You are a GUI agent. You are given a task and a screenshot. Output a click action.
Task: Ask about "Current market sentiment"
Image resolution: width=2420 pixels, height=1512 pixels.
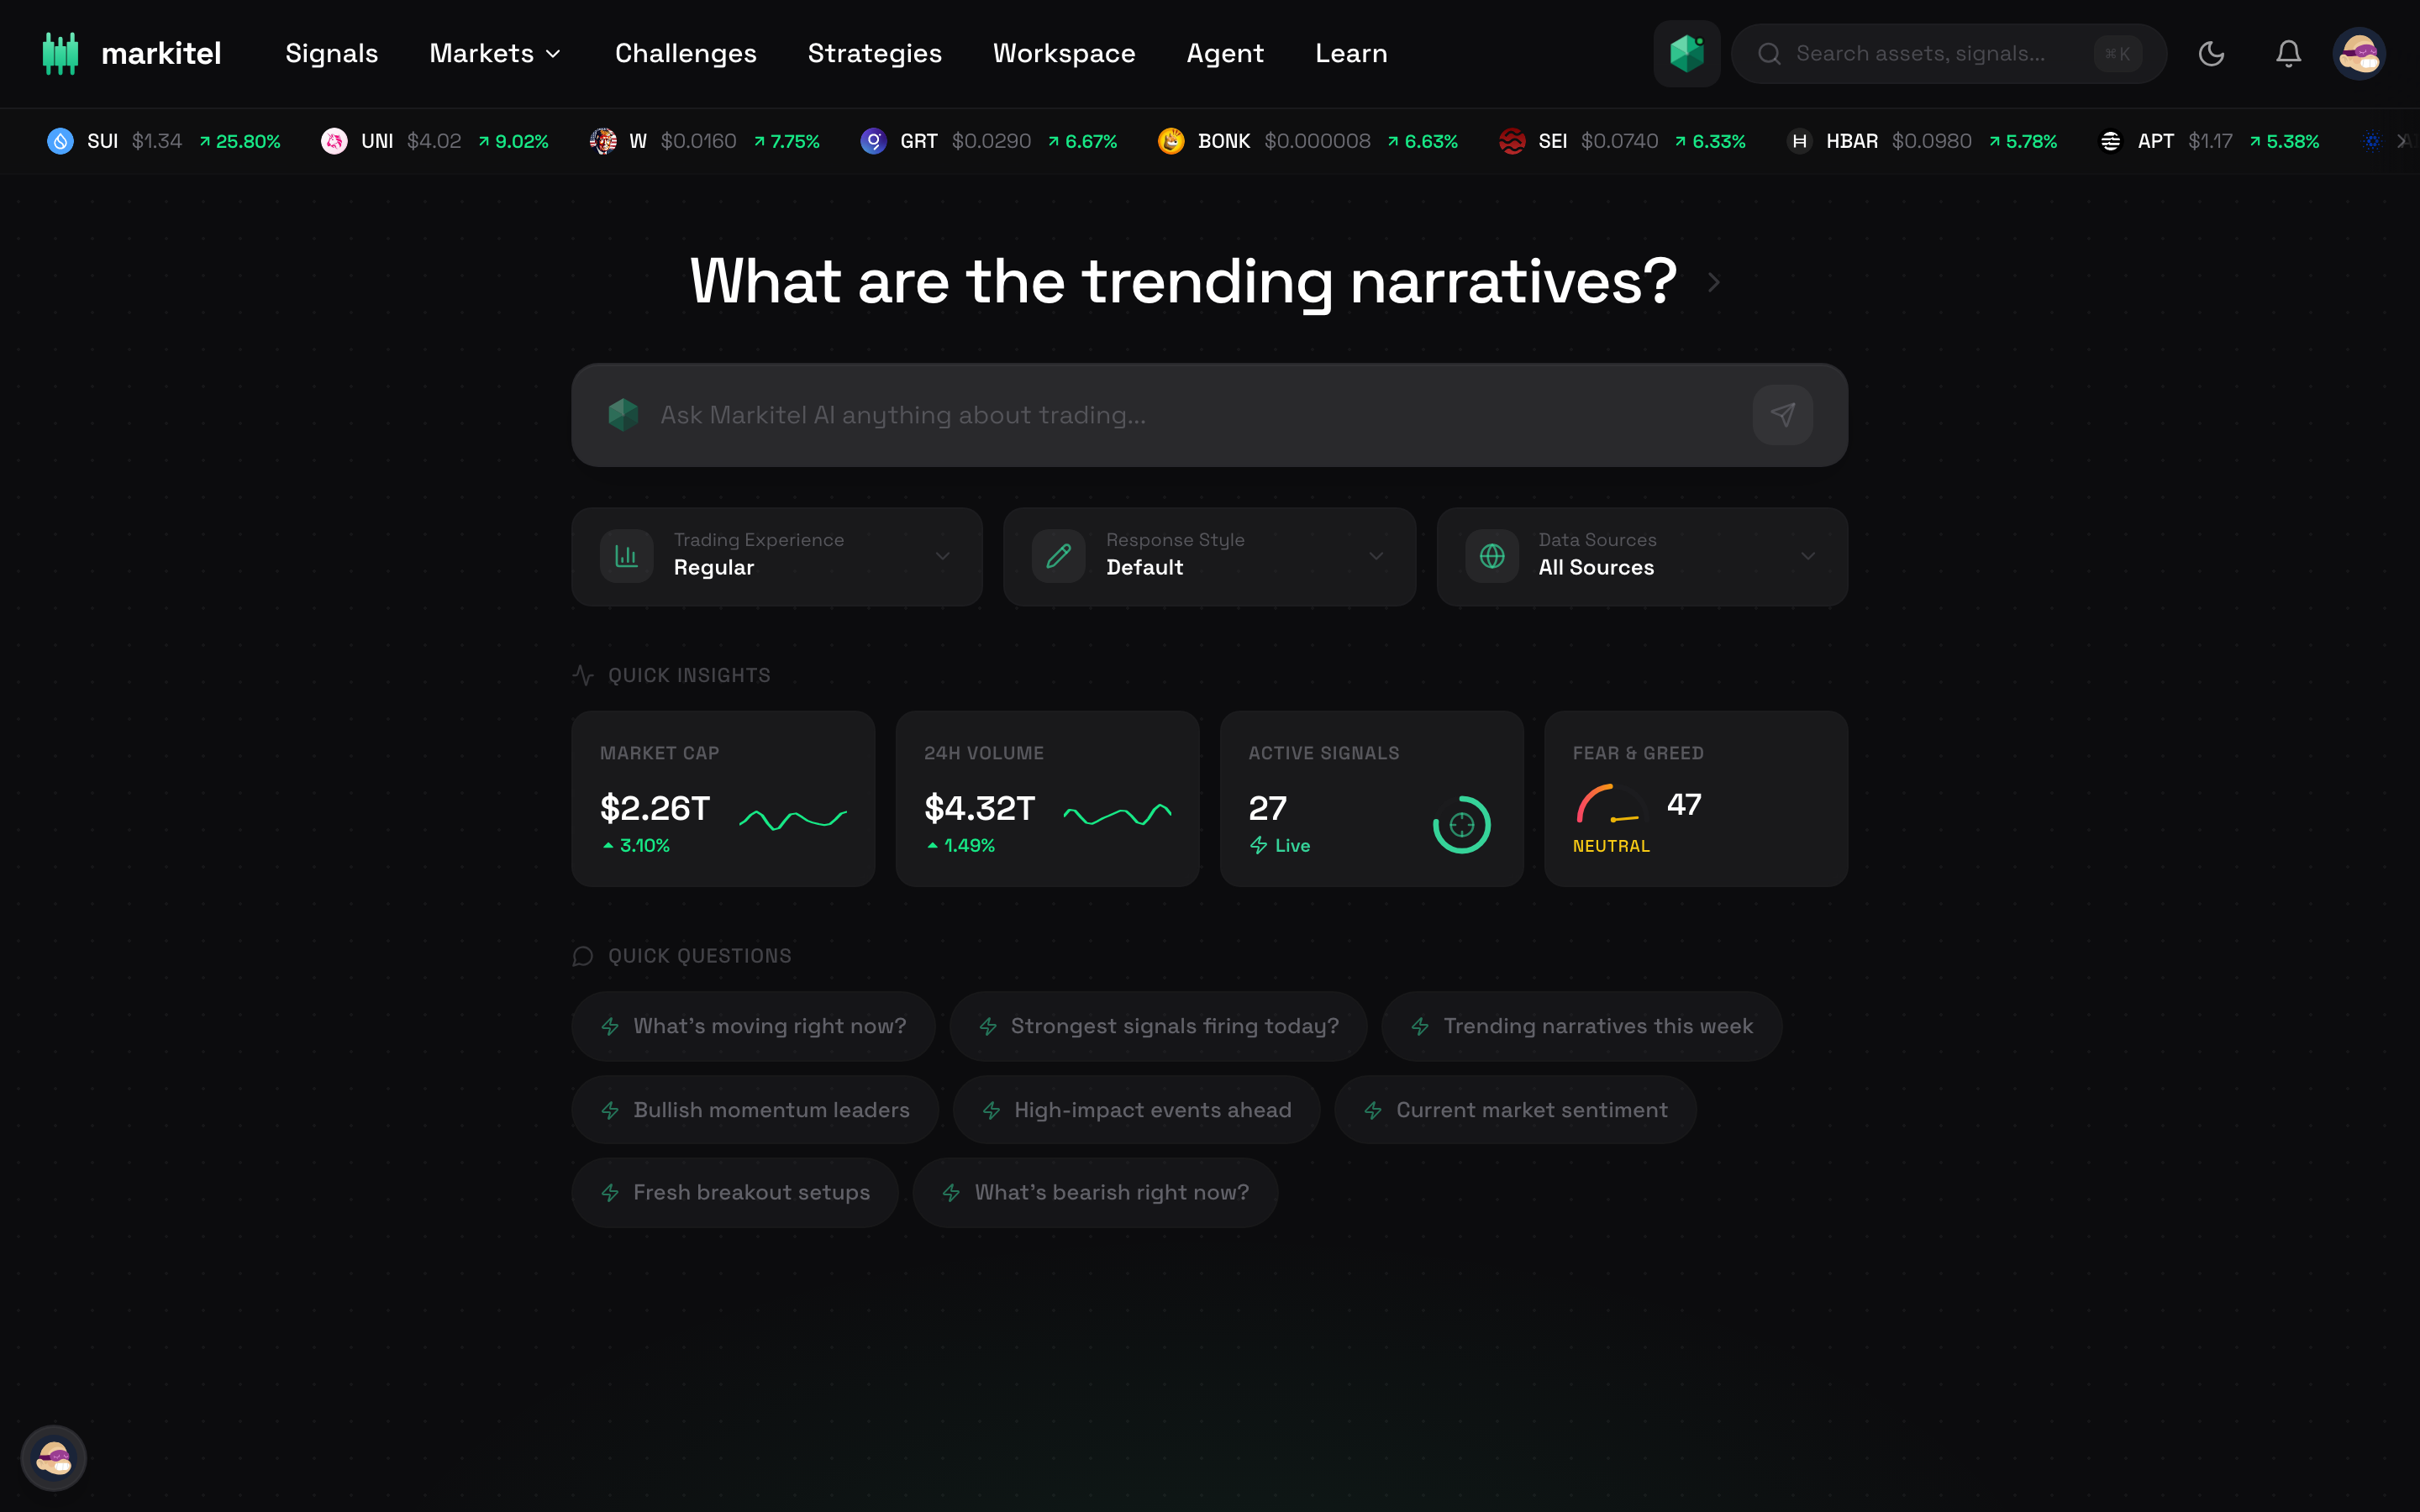coord(1515,1110)
